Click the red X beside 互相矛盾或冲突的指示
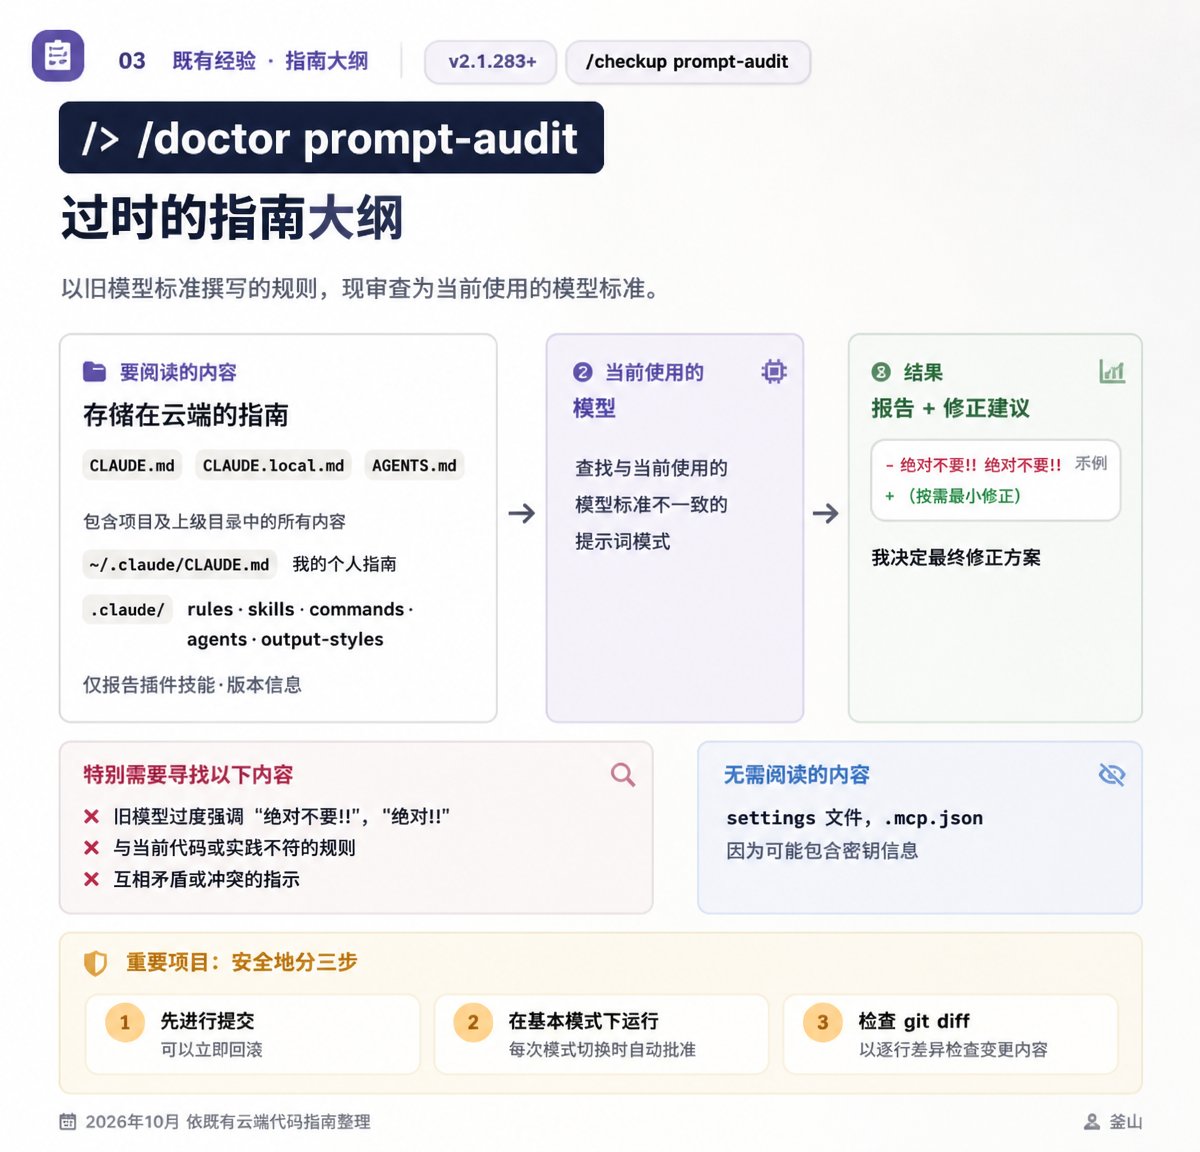This screenshot has height=1152, width=1200. click(92, 879)
